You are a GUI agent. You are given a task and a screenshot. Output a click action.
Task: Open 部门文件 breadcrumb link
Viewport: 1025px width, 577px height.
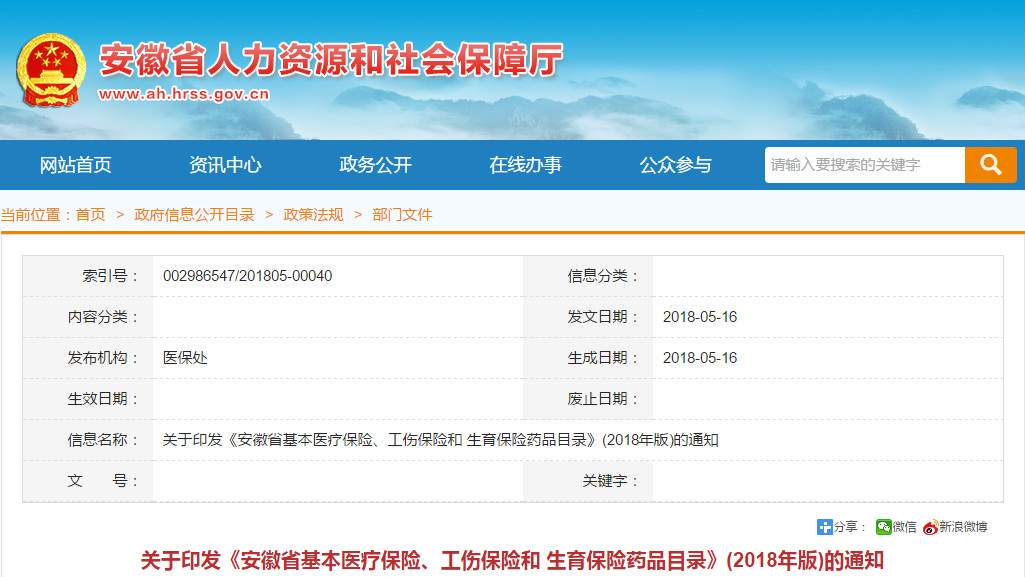[402, 214]
